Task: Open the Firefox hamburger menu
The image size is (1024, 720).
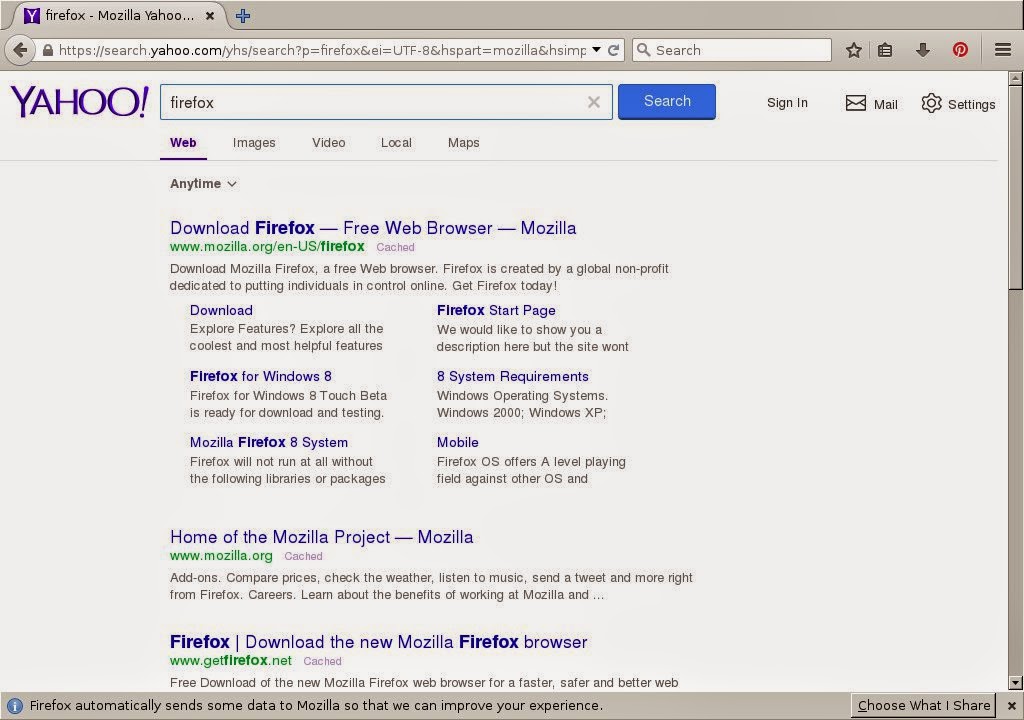Action: (1003, 50)
